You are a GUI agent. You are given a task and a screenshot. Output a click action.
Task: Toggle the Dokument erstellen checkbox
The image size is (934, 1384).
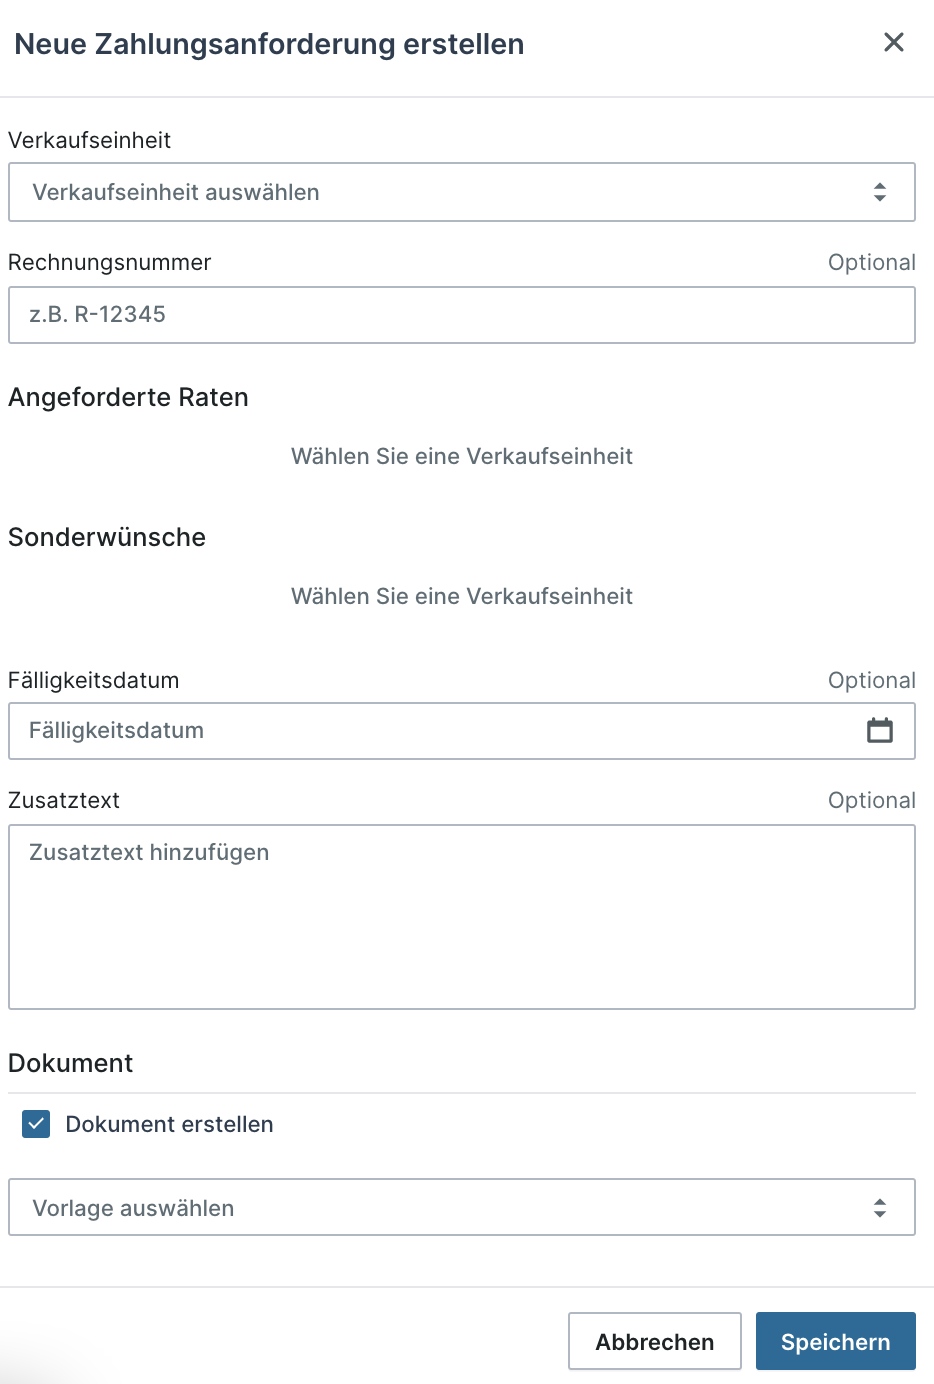(x=36, y=1124)
